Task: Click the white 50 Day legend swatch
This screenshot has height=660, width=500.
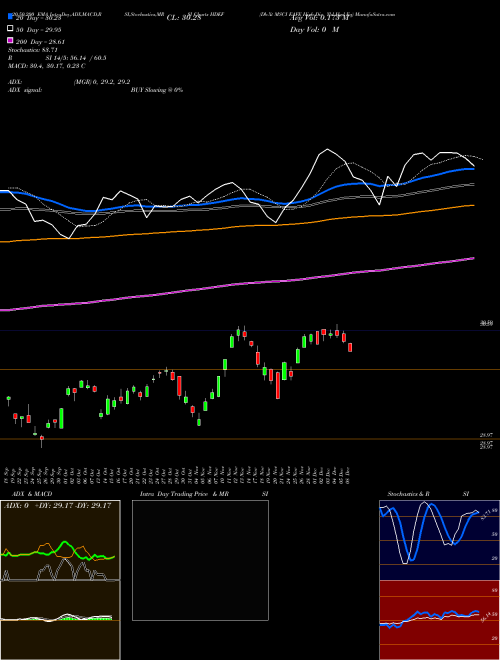Action: (x=11, y=28)
